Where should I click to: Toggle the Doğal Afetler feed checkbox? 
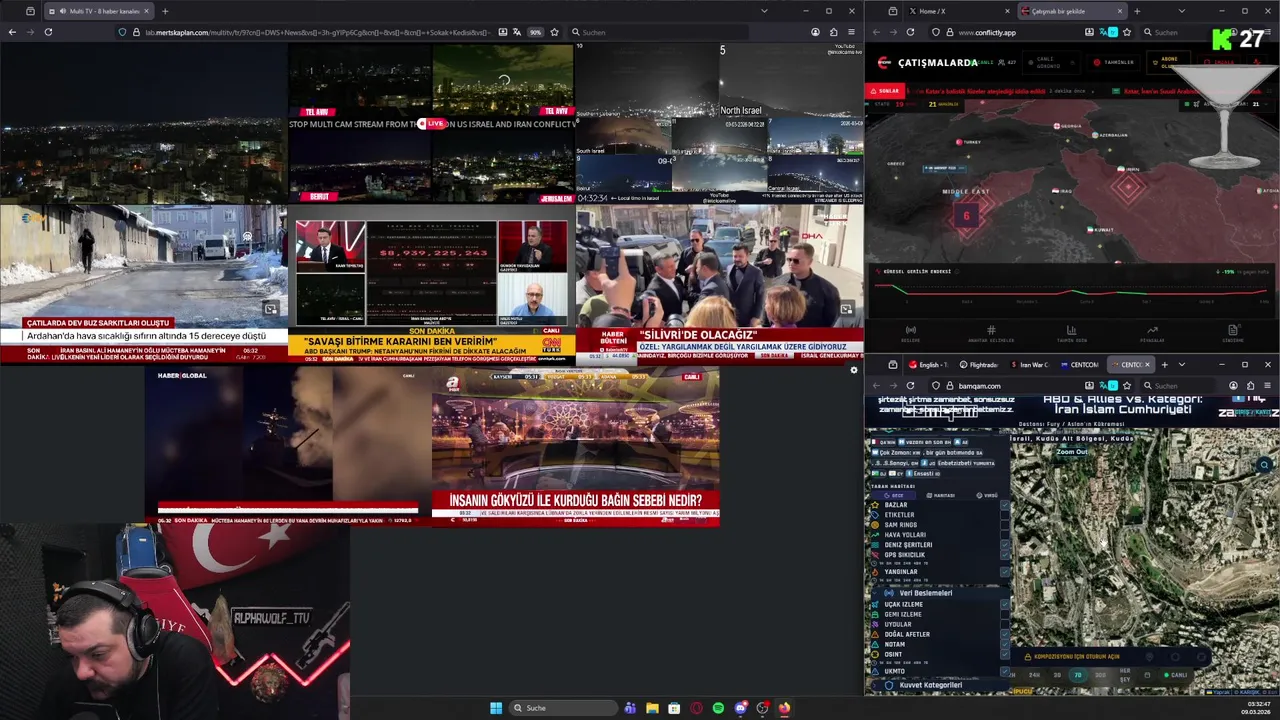click(1005, 634)
